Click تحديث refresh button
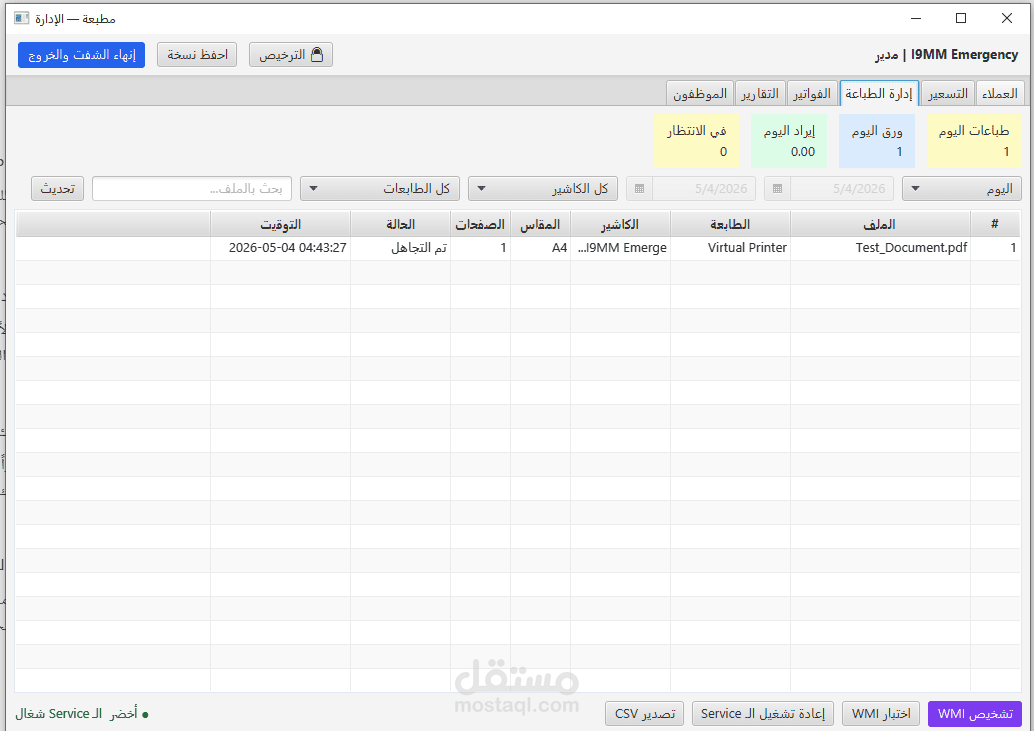1034x731 pixels. point(57,189)
